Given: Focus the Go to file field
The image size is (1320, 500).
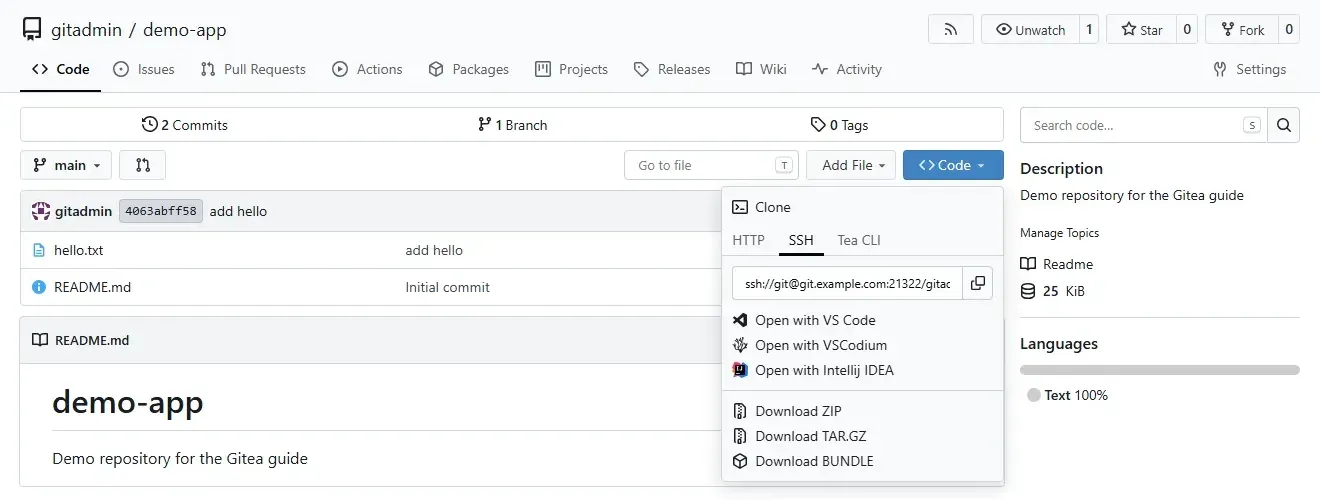Looking at the screenshot, I should [x=711, y=165].
